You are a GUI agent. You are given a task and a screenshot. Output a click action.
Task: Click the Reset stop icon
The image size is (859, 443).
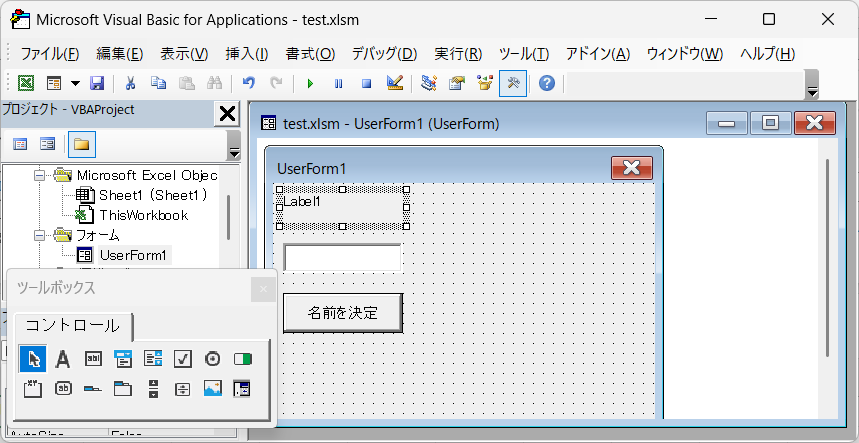coord(366,84)
